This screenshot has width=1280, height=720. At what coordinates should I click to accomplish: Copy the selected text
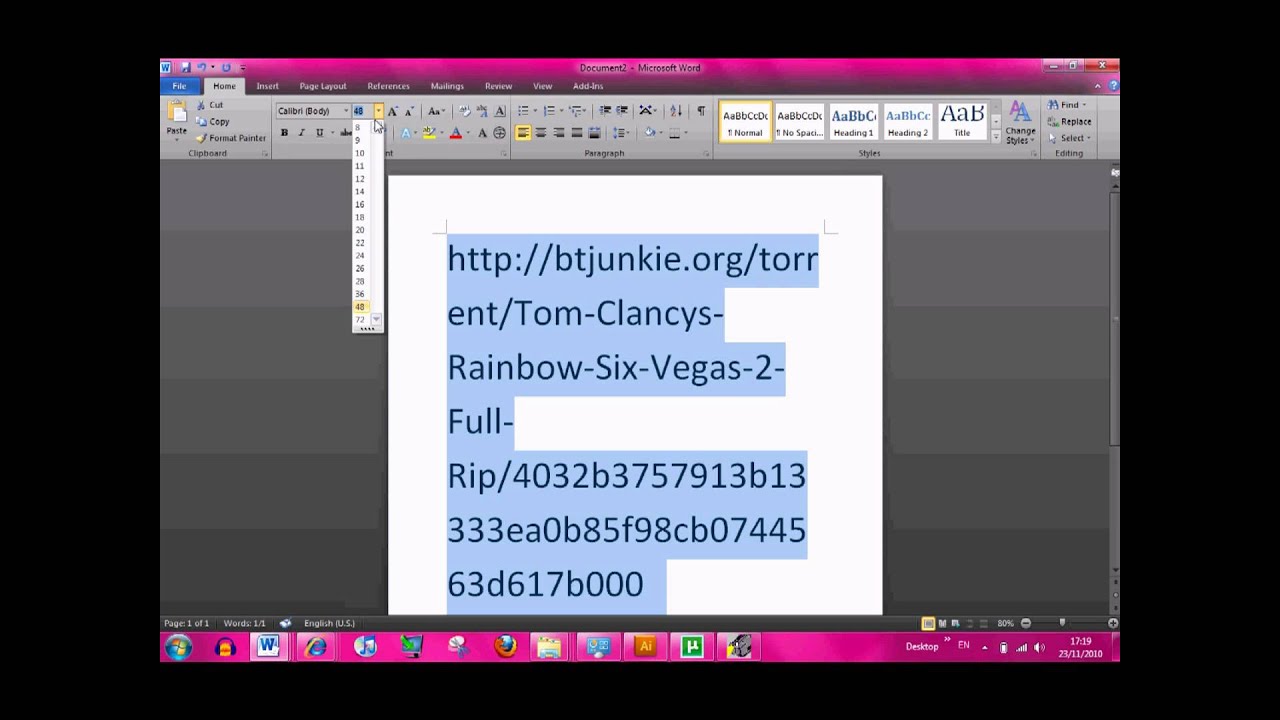coord(212,121)
